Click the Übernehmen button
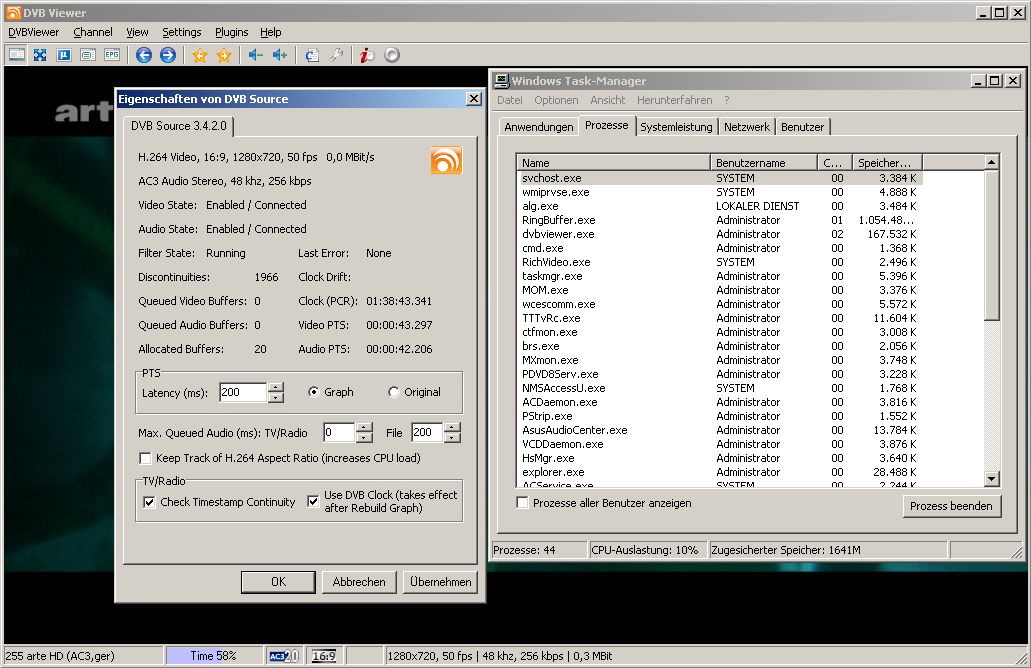 click(440, 582)
